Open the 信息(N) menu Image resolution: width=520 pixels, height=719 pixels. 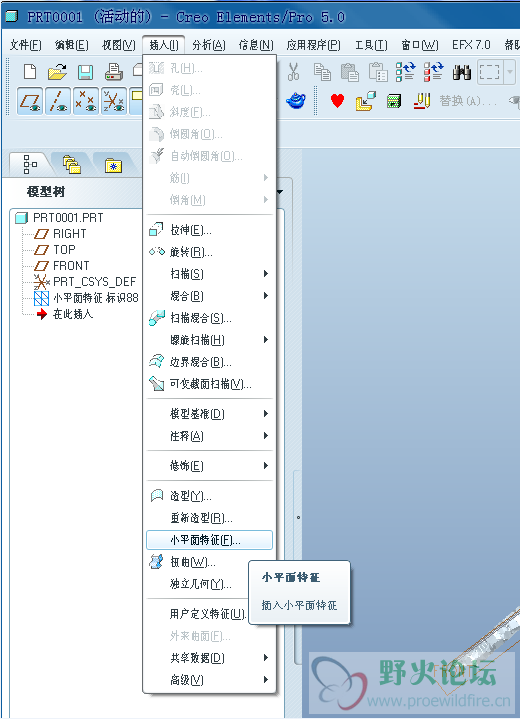pyautogui.click(x=256, y=45)
